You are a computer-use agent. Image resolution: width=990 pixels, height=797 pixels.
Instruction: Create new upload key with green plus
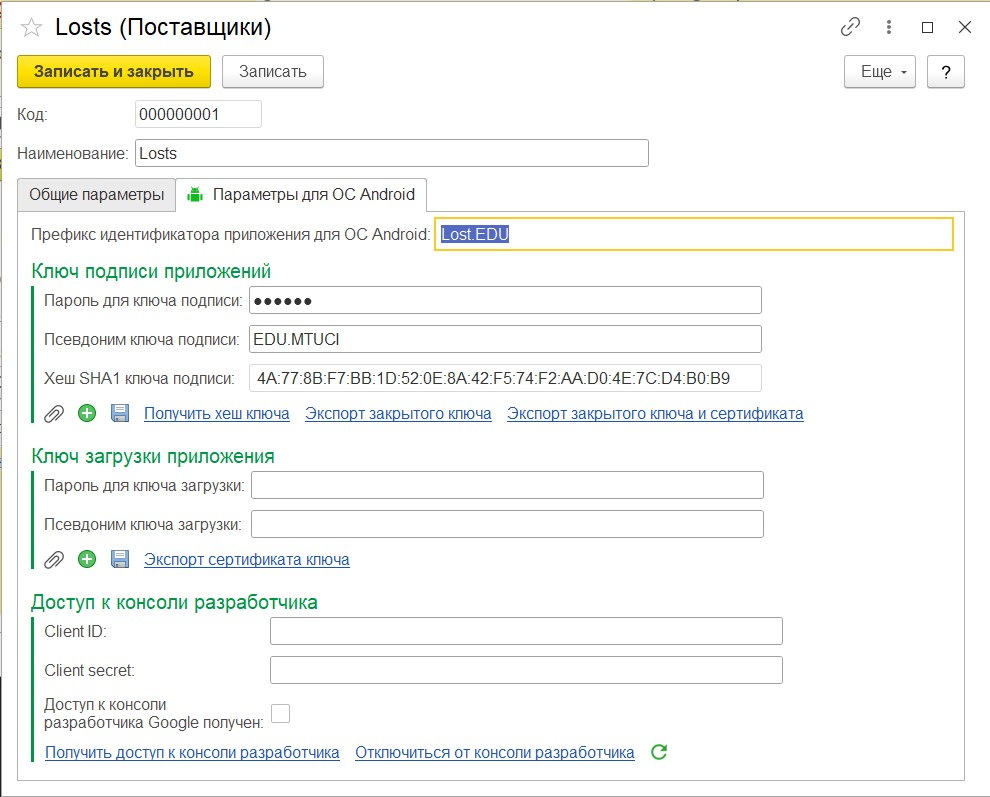click(x=87, y=559)
